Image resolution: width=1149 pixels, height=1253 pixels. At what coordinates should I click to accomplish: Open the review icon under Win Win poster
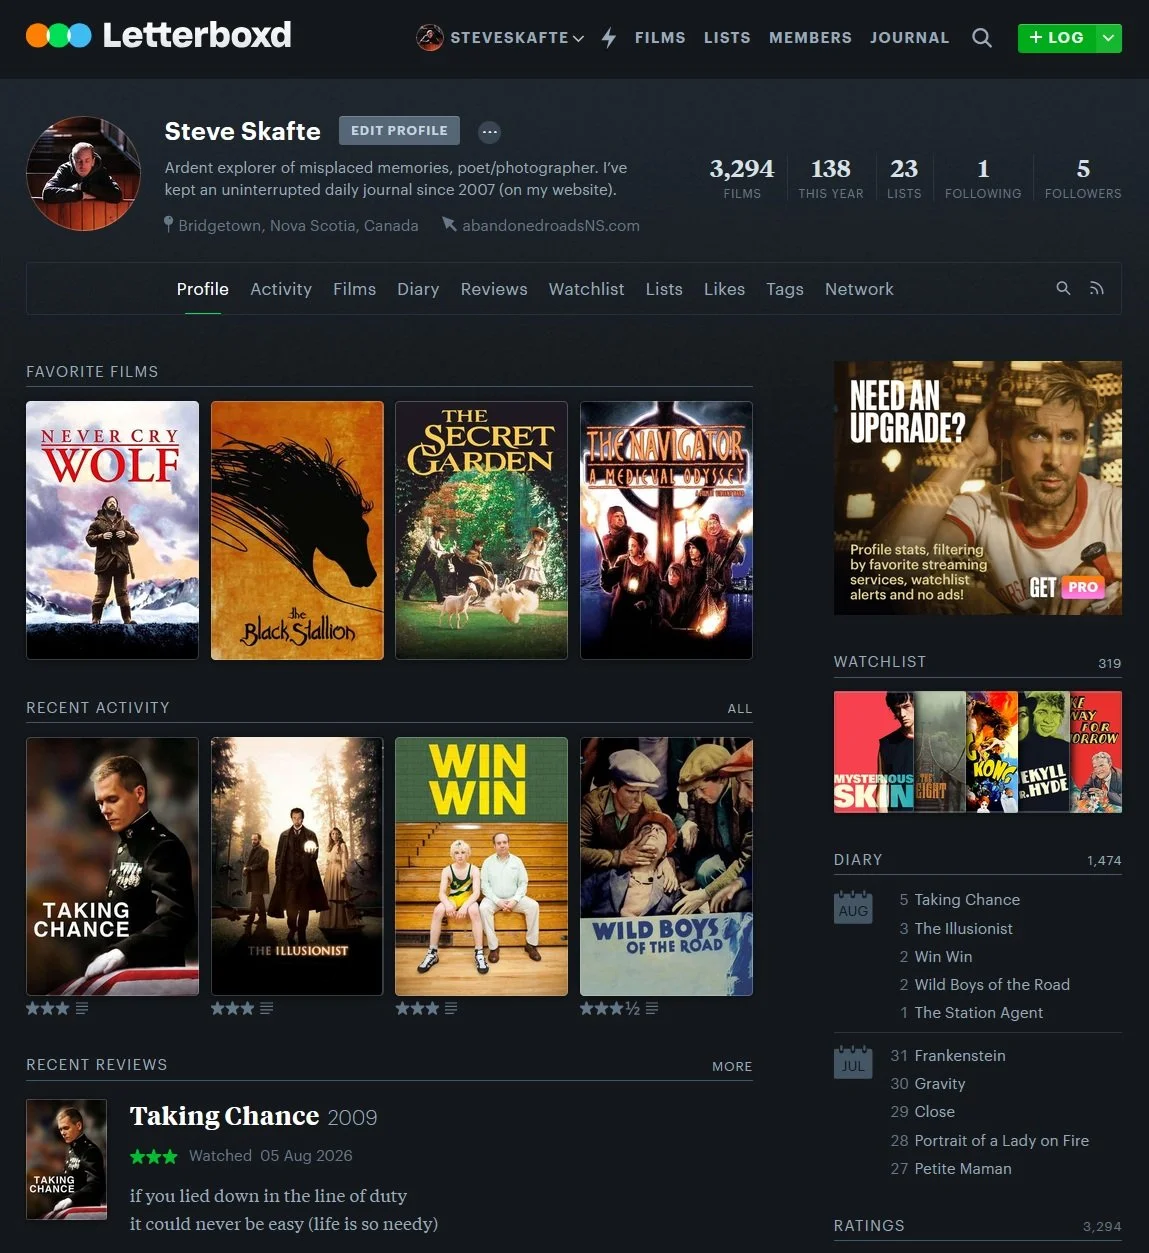point(451,1008)
